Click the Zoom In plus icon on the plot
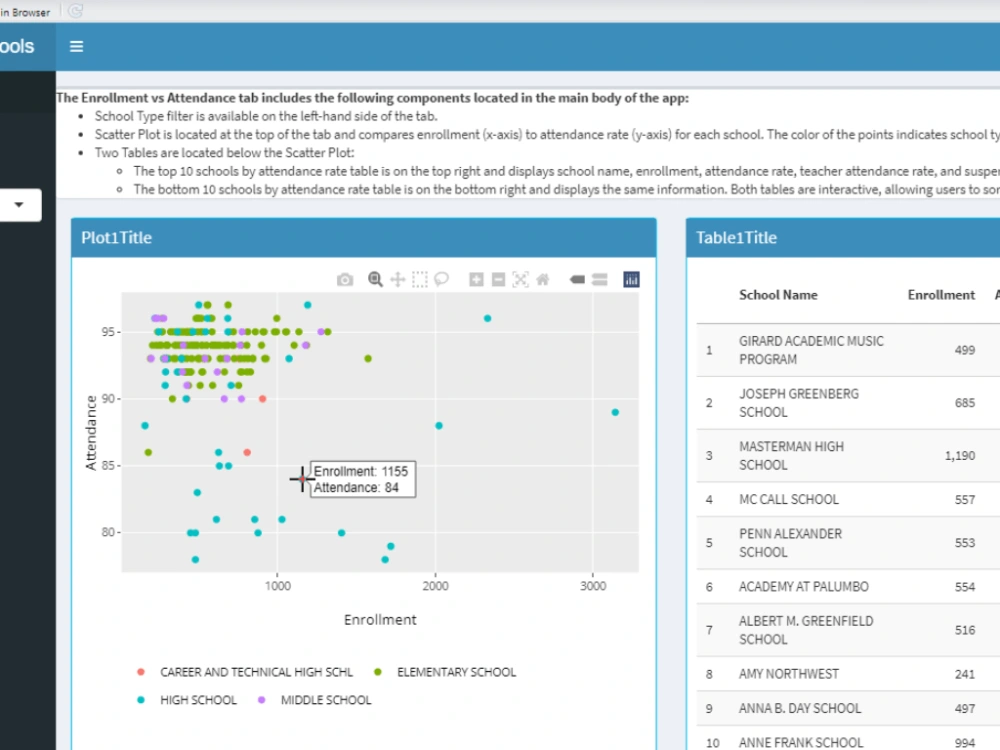Viewport: 1000px width, 750px height. click(x=476, y=279)
